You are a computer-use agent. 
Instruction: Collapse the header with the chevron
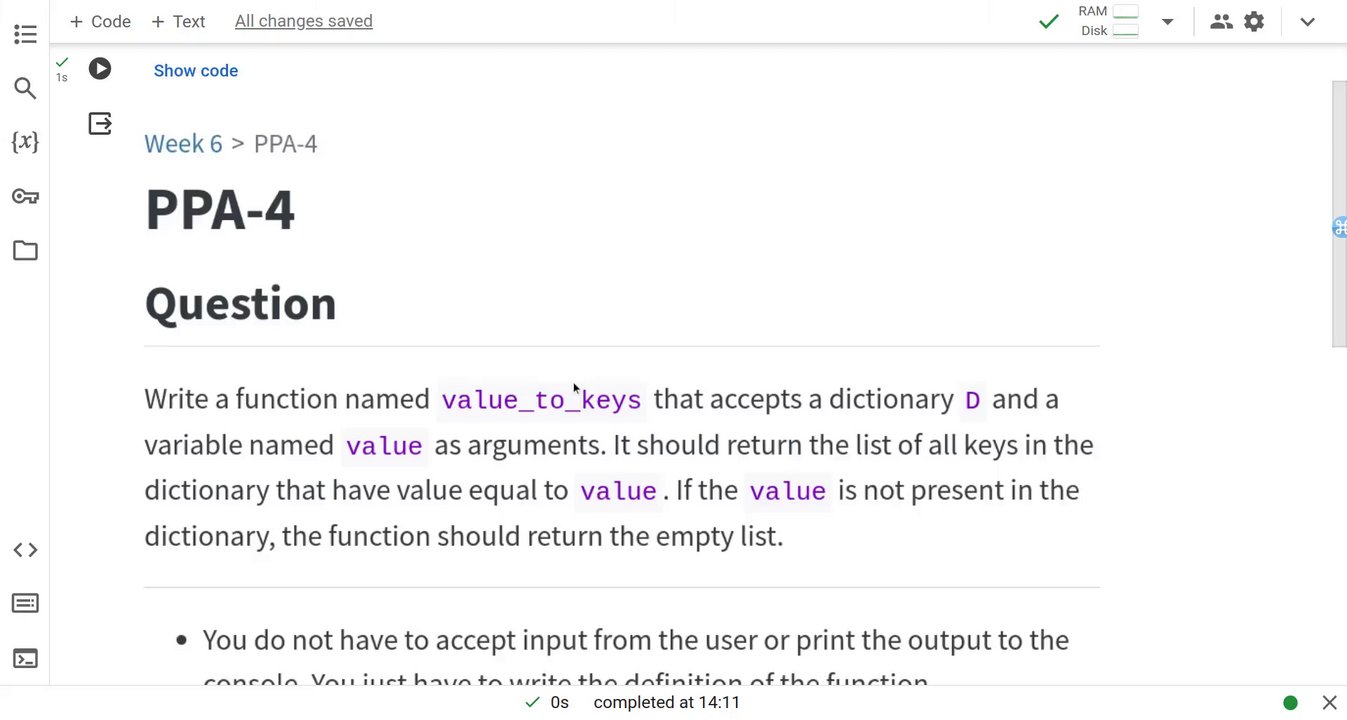click(1307, 21)
